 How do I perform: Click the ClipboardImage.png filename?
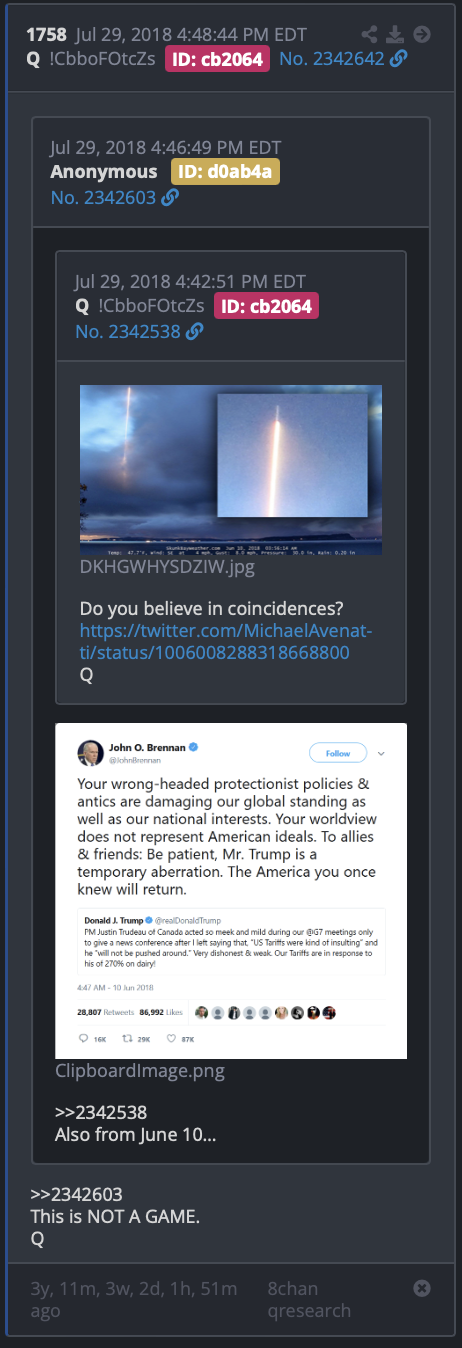(140, 1071)
